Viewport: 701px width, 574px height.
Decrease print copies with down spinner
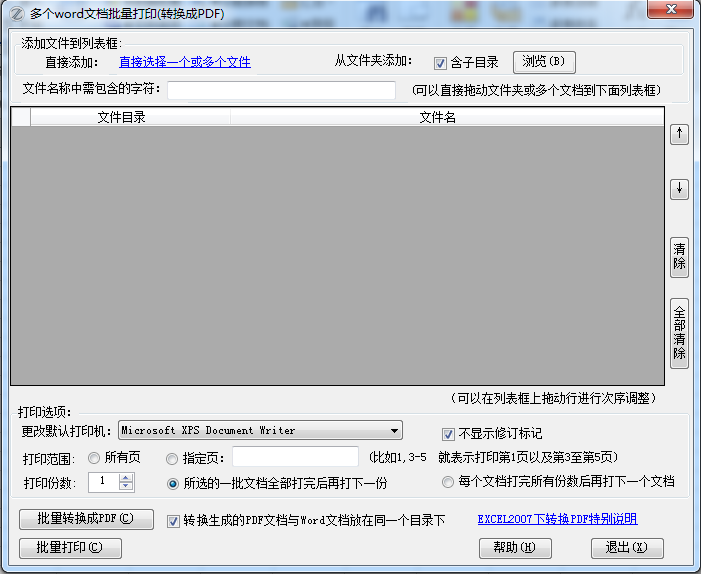(x=126, y=487)
